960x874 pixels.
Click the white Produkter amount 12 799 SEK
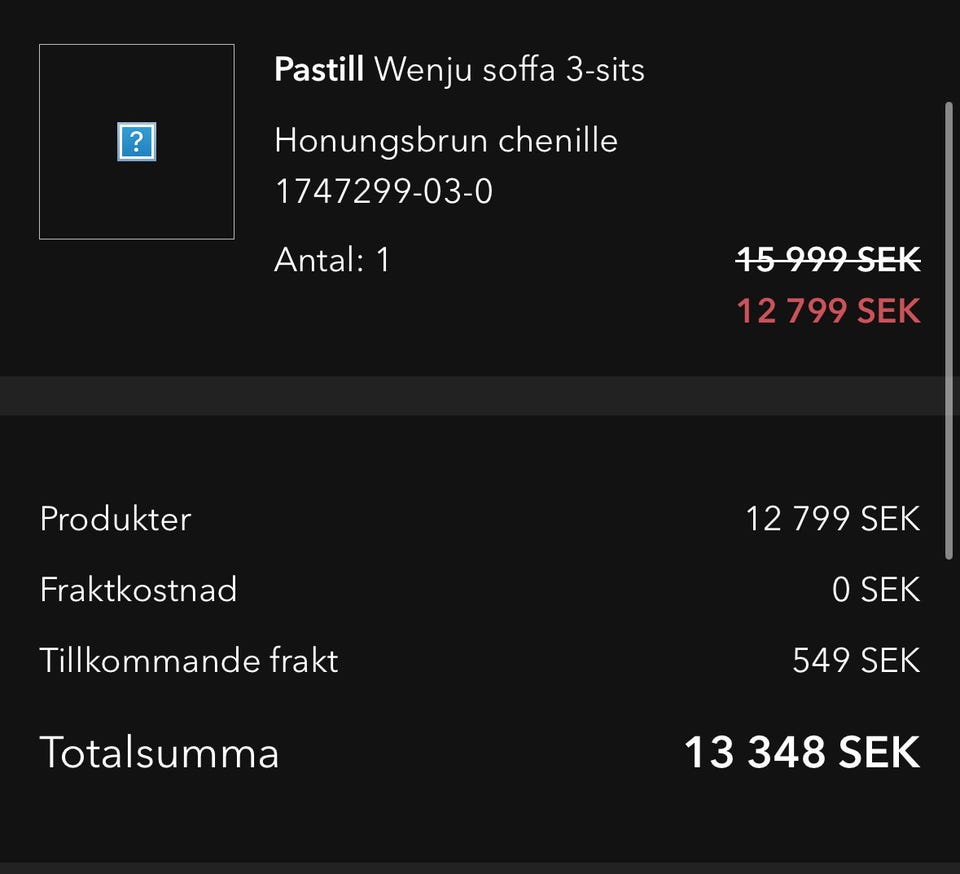point(832,519)
